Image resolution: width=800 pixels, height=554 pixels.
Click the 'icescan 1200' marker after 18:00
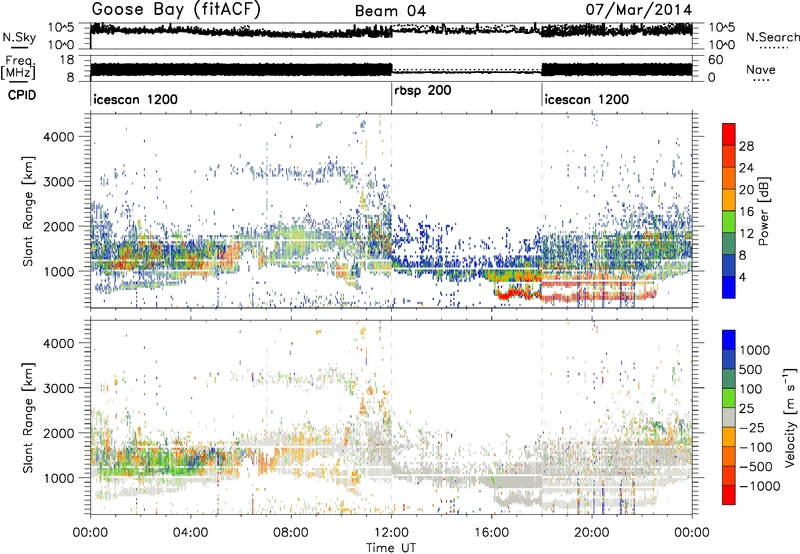(x=587, y=99)
